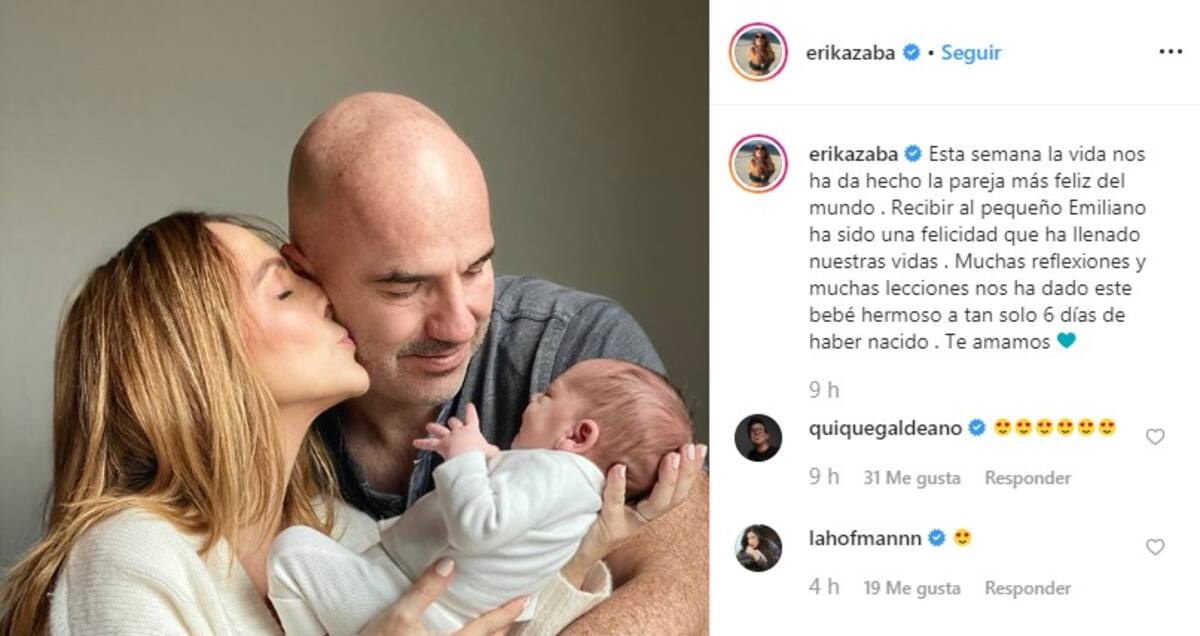The image size is (1200, 636).
Task: Like quiquegaldeano's comment with the heart
Action: 1155,437
